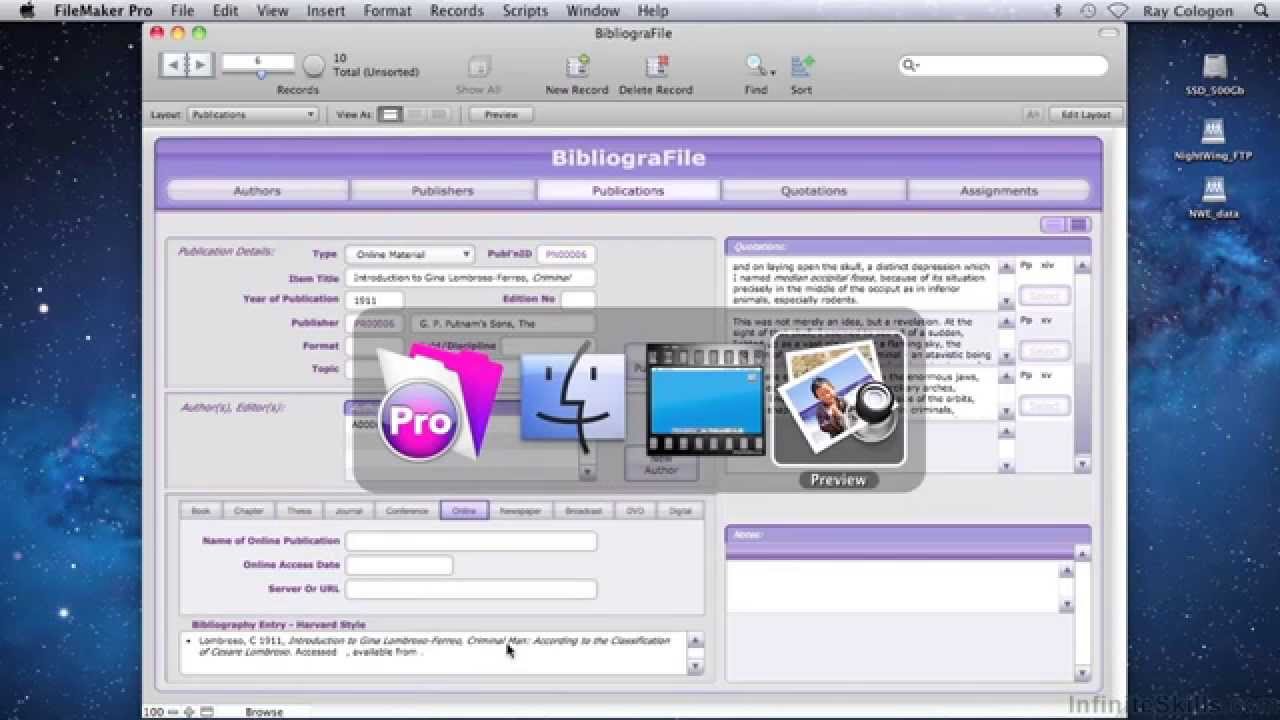Select the Journal format tab
The image size is (1280, 720).
349,510
